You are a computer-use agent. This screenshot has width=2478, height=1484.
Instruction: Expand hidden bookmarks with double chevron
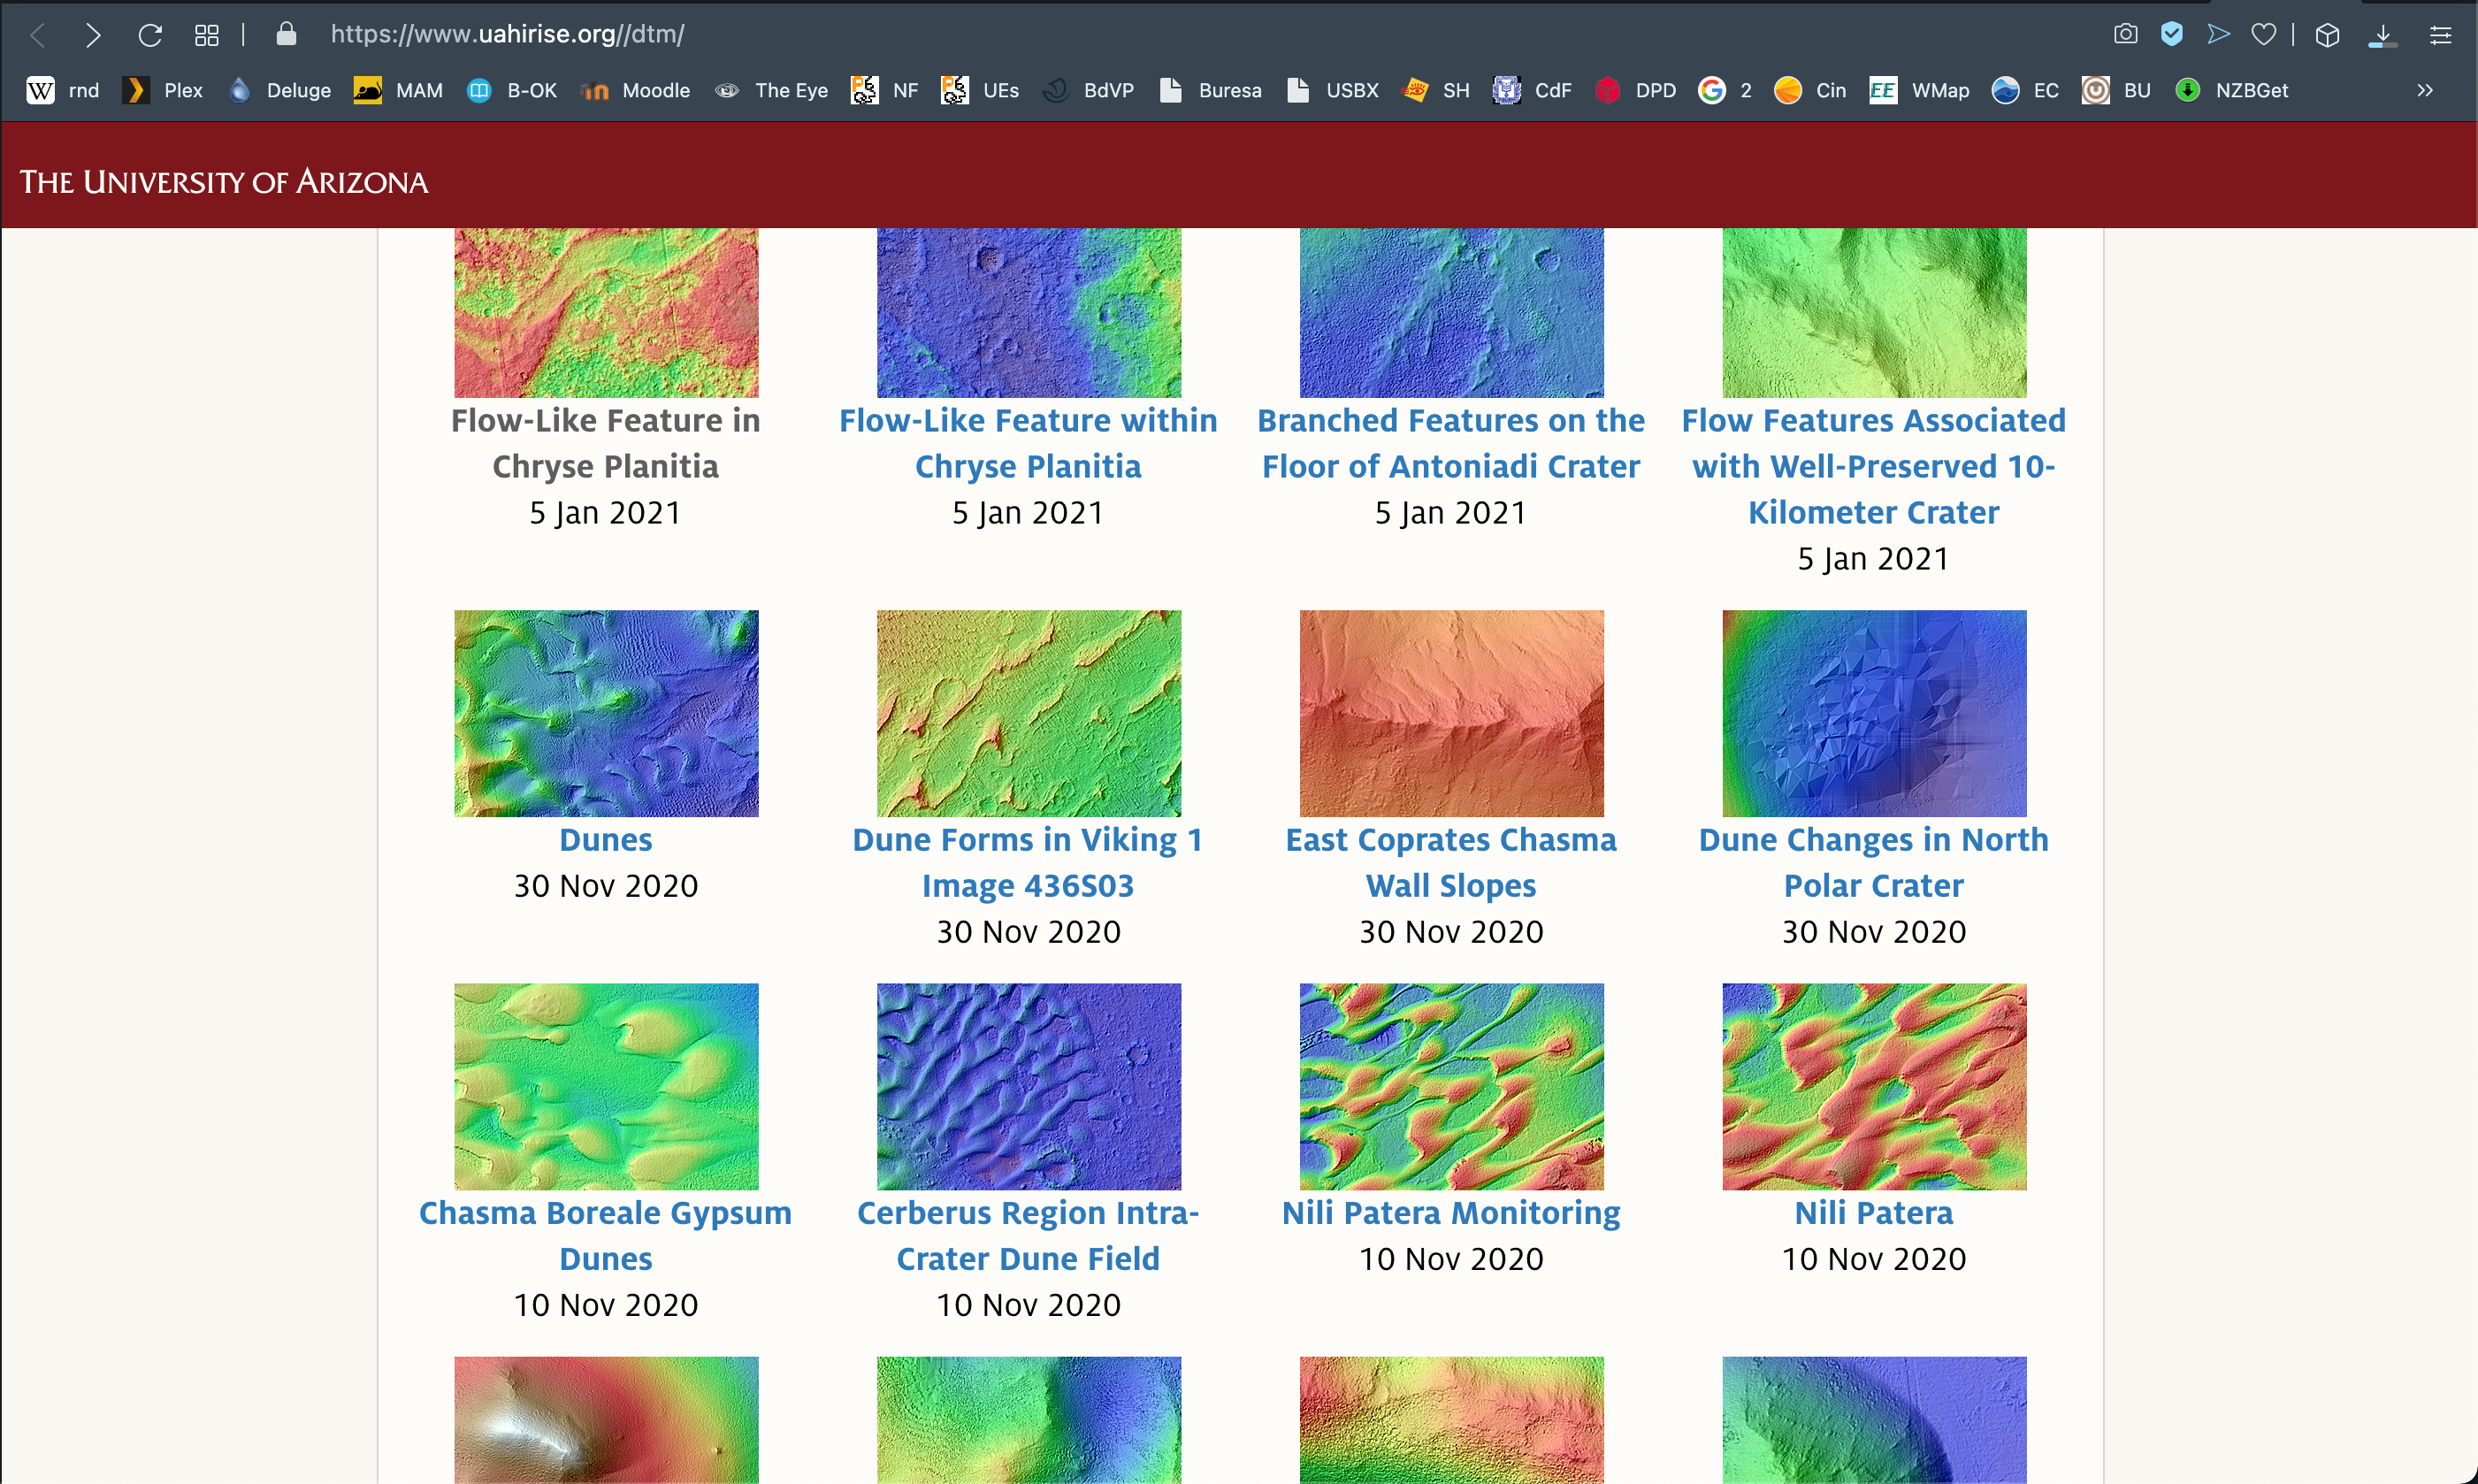point(2424,90)
